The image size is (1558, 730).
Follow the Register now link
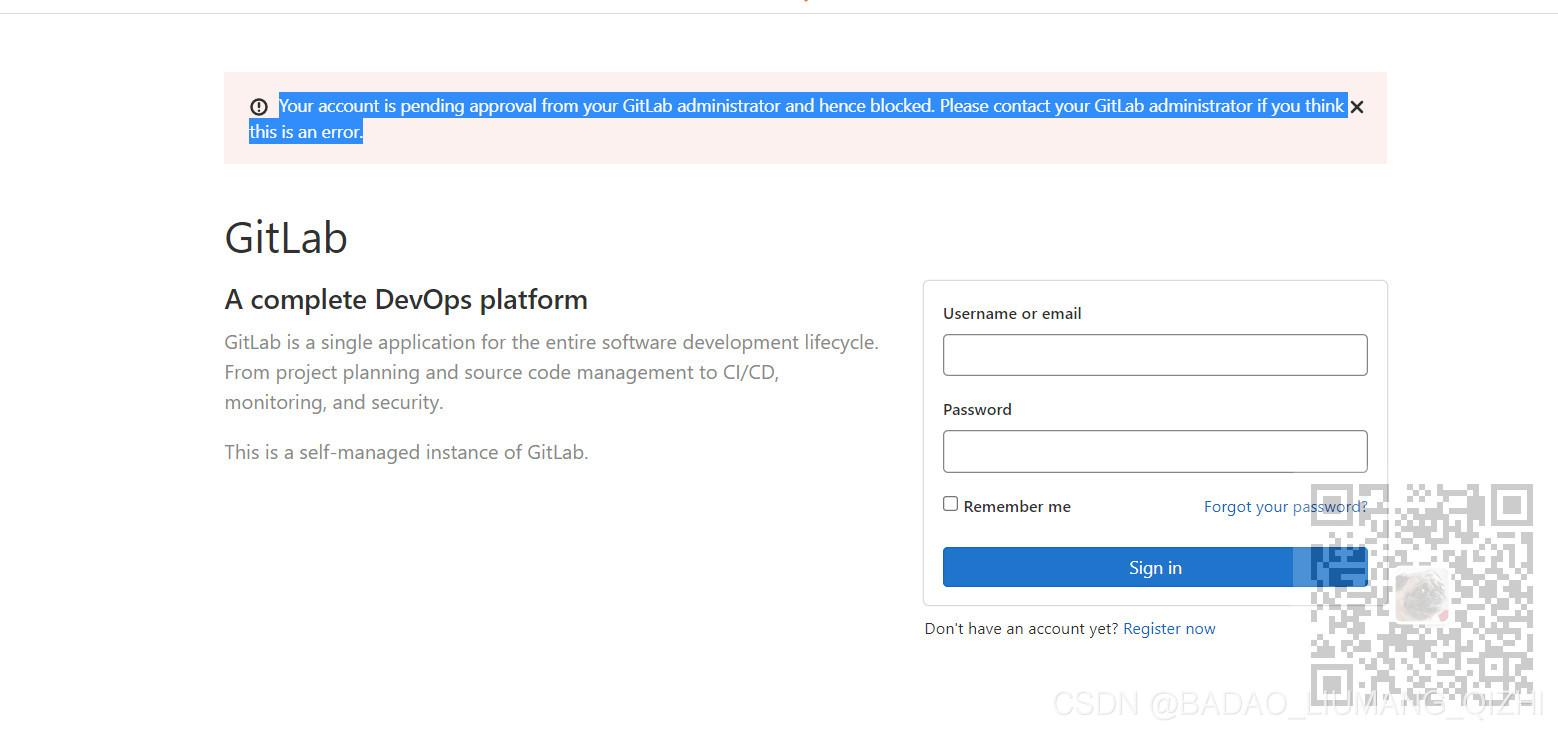click(1169, 628)
